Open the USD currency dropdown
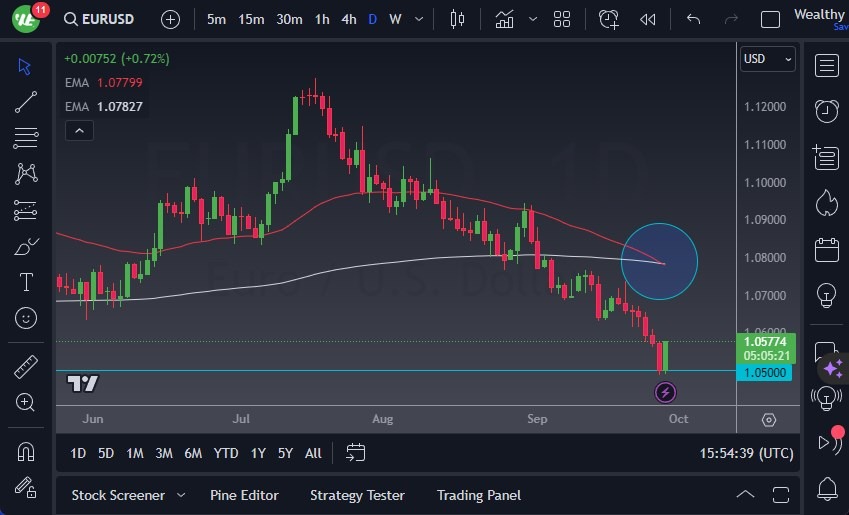The image size is (849, 515). pos(767,59)
